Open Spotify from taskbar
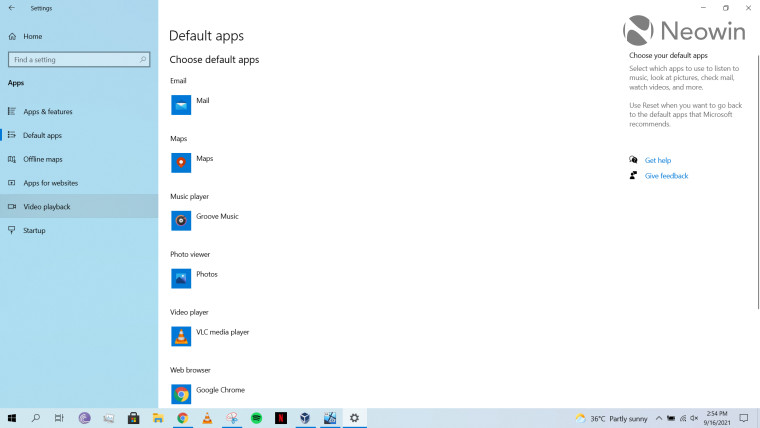 tap(256, 418)
